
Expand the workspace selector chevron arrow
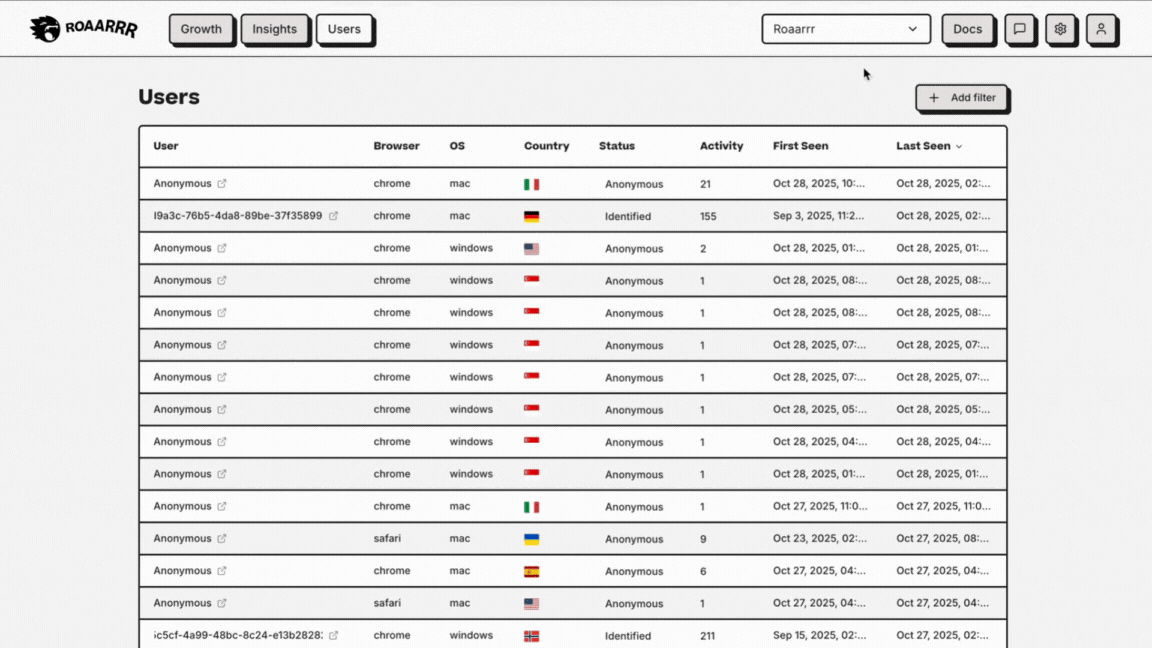pyautogui.click(x=913, y=29)
